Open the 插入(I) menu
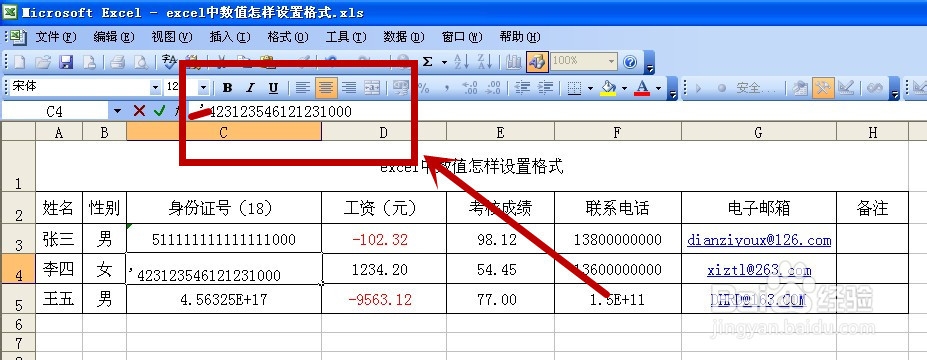Viewport: 927px width, 360px height. coord(229,37)
